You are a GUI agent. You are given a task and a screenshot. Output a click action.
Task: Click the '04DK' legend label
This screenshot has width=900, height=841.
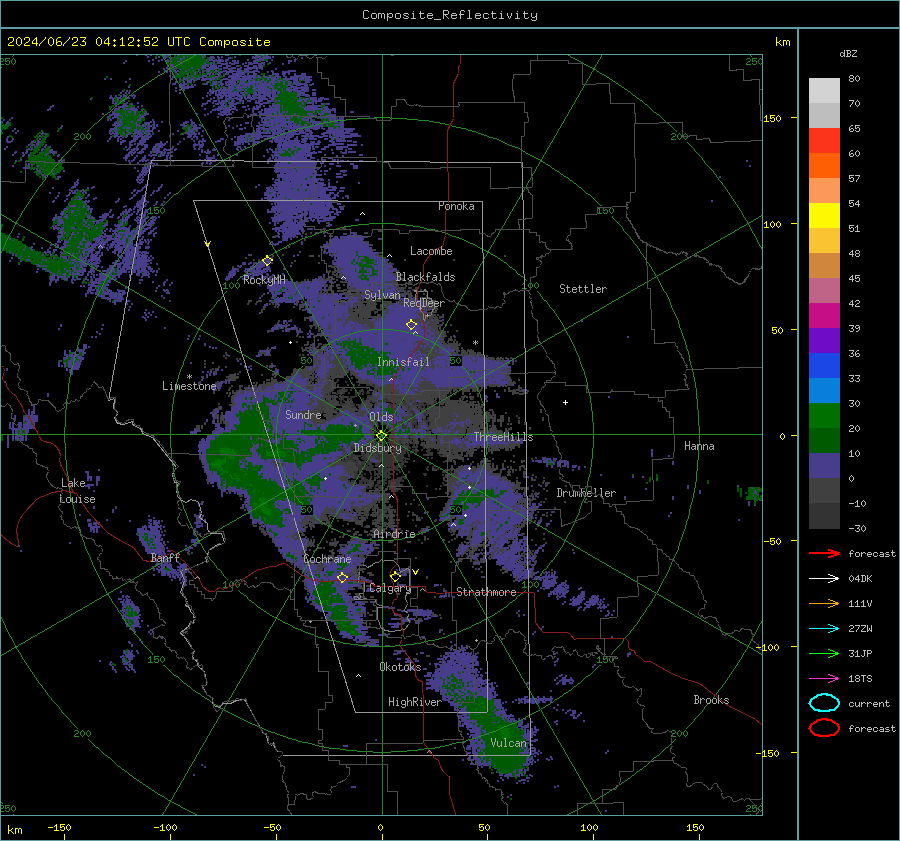860,579
